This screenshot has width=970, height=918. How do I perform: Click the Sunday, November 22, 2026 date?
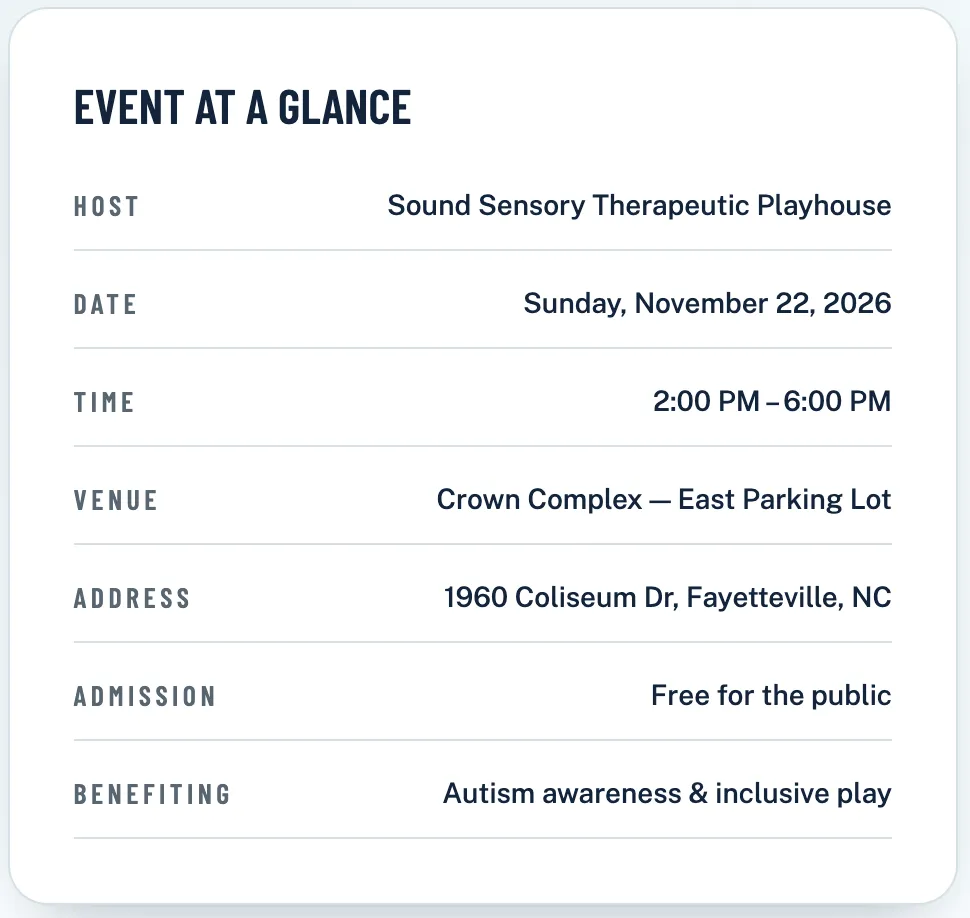point(707,304)
